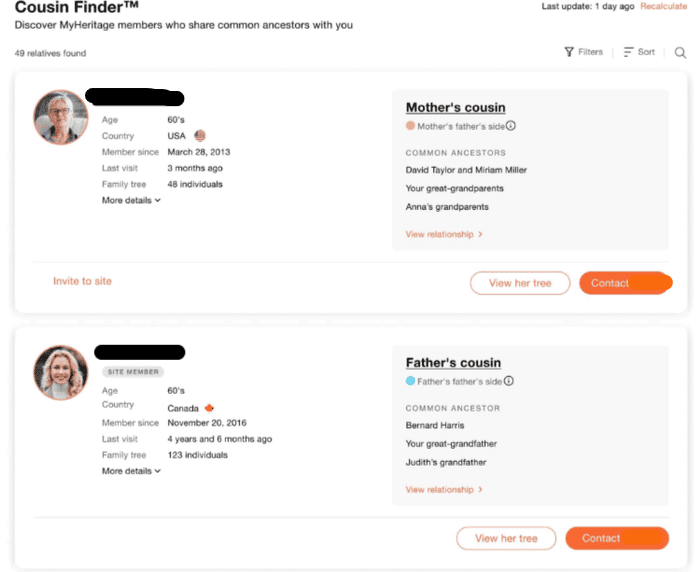Click Invite to site link

(x=82, y=281)
